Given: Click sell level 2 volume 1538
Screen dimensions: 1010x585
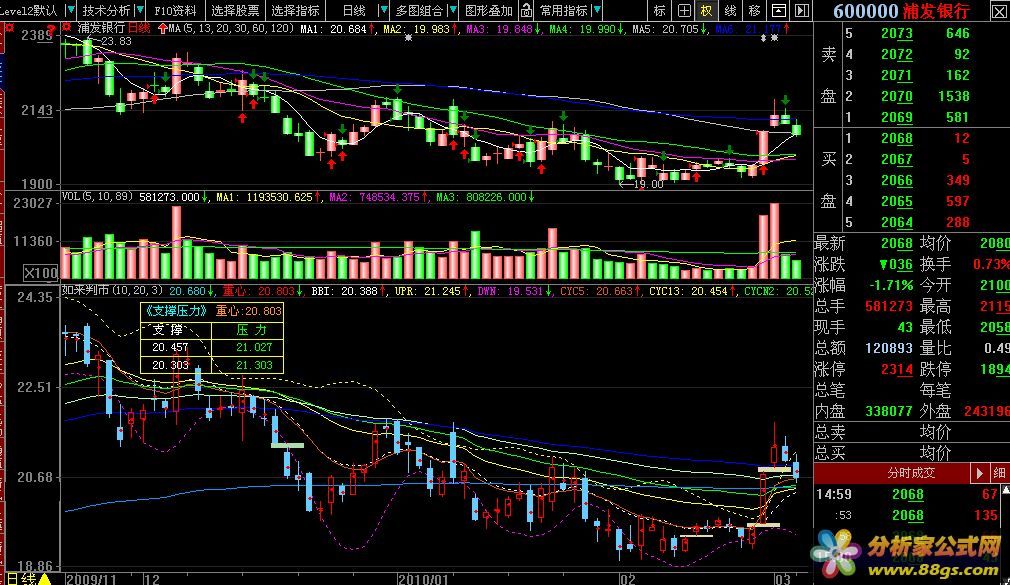Looking at the screenshot, I should [x=953, y=96].
